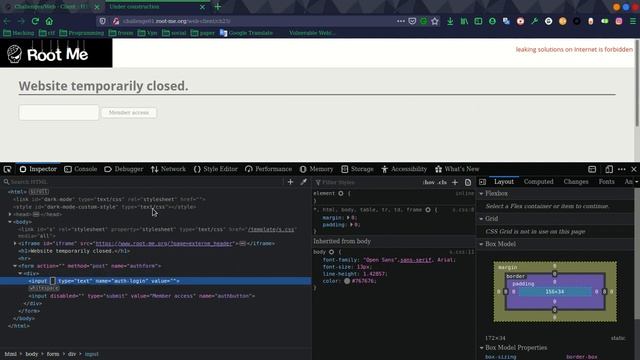This screenshot has height=360, width=640.
Task: Pick a color with the eyedropper icon
Action: (x=303, y=182)
